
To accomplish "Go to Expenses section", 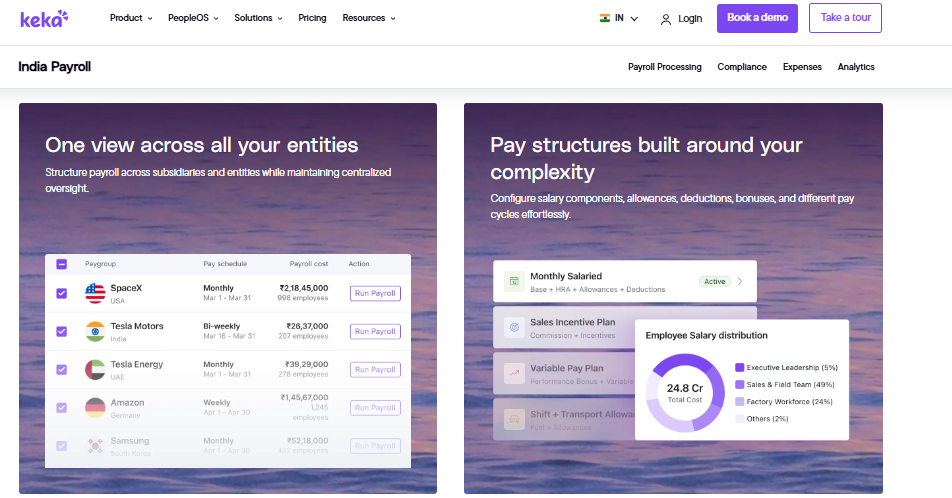I will point(802,67).
